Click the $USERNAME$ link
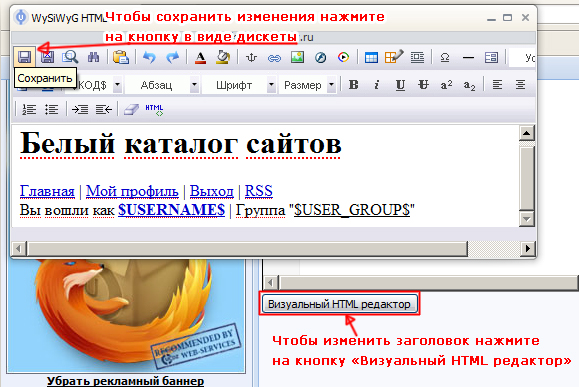Screen dimensions: 579x387 point(172,210)
